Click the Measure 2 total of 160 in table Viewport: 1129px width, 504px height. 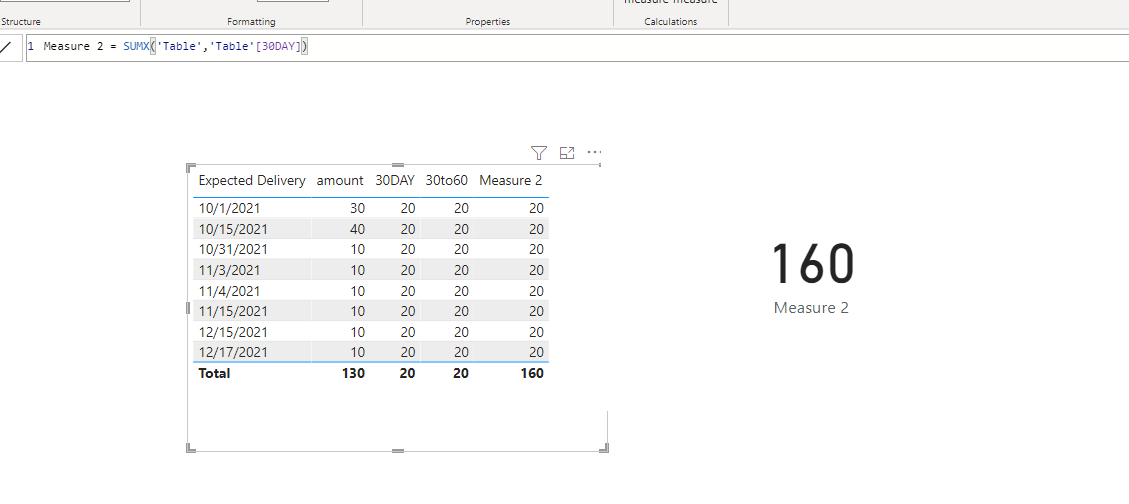click(x=532, y=373)
